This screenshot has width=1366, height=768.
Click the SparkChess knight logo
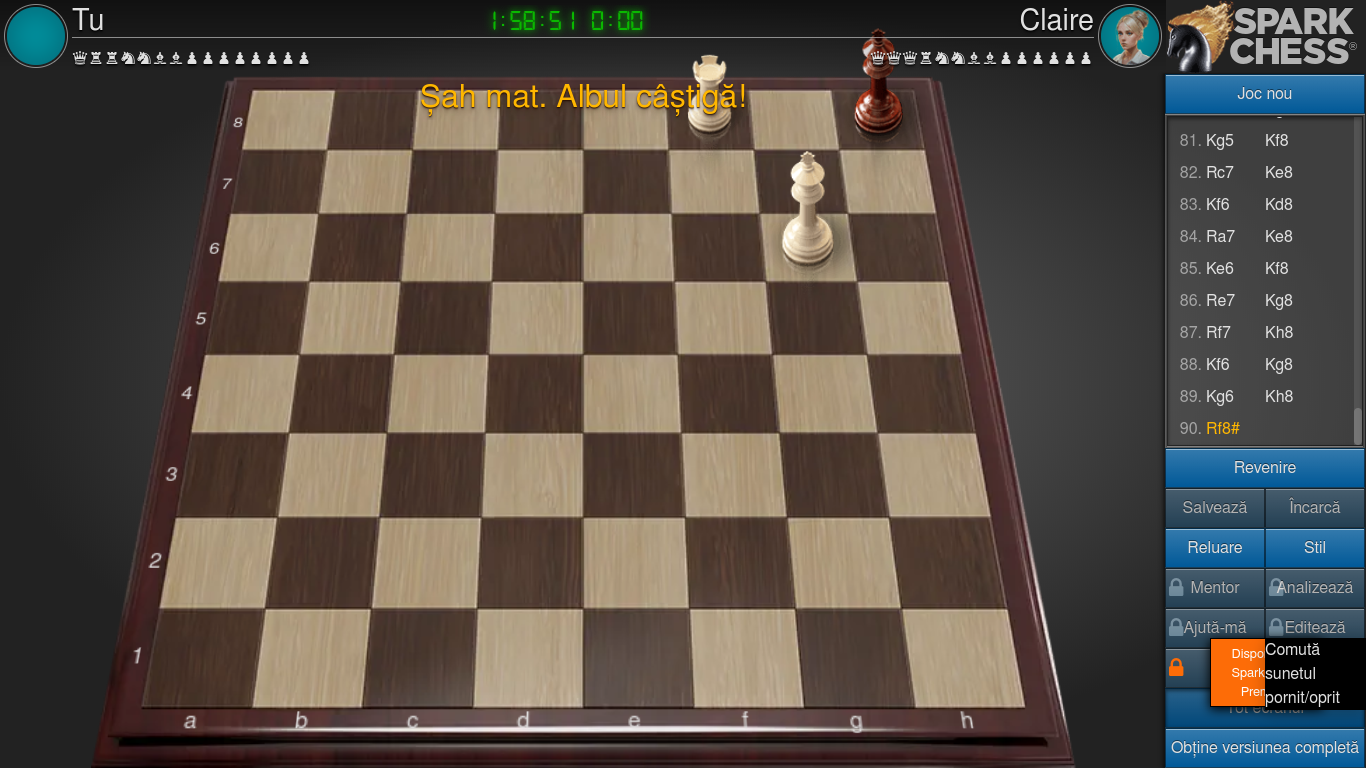(1198, 38)
